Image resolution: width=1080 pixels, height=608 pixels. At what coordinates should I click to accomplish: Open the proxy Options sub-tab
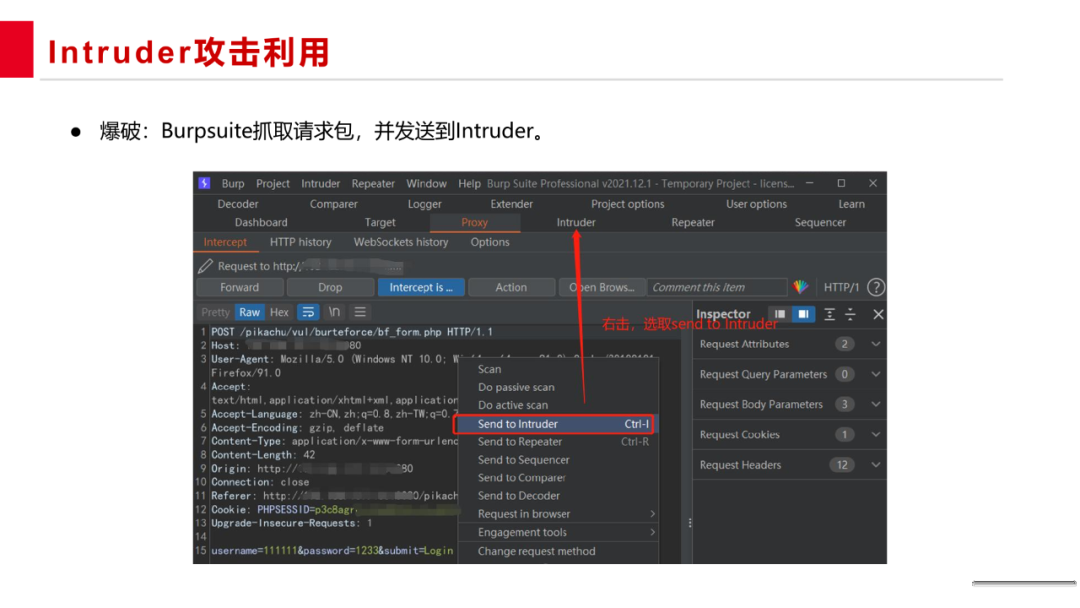point(490,242)
